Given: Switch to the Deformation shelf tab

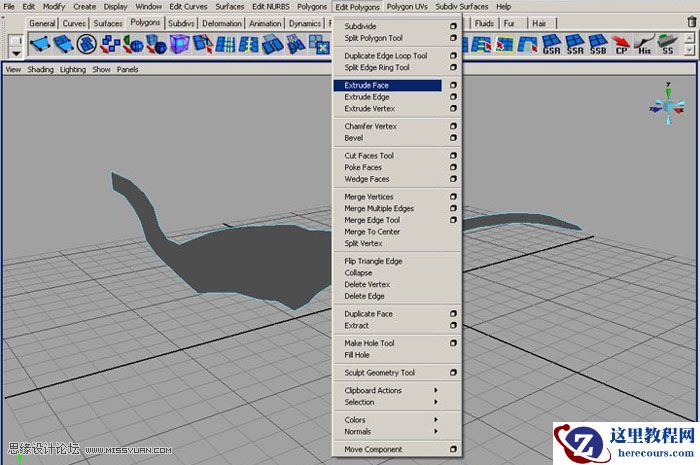Looking at the screenshot, I should tap(221, 23).
